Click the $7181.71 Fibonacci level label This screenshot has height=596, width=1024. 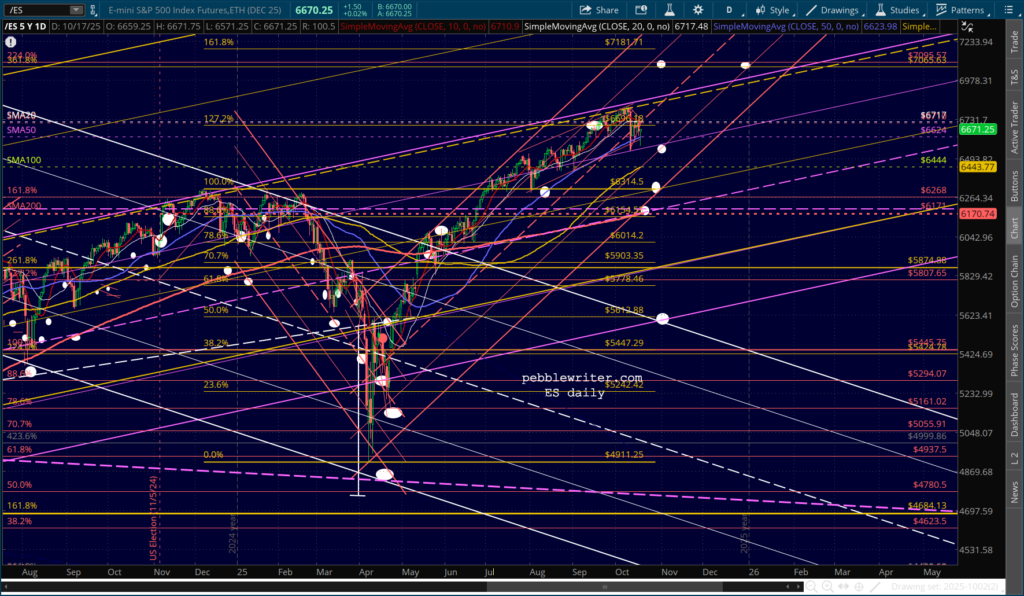[624, 42]
